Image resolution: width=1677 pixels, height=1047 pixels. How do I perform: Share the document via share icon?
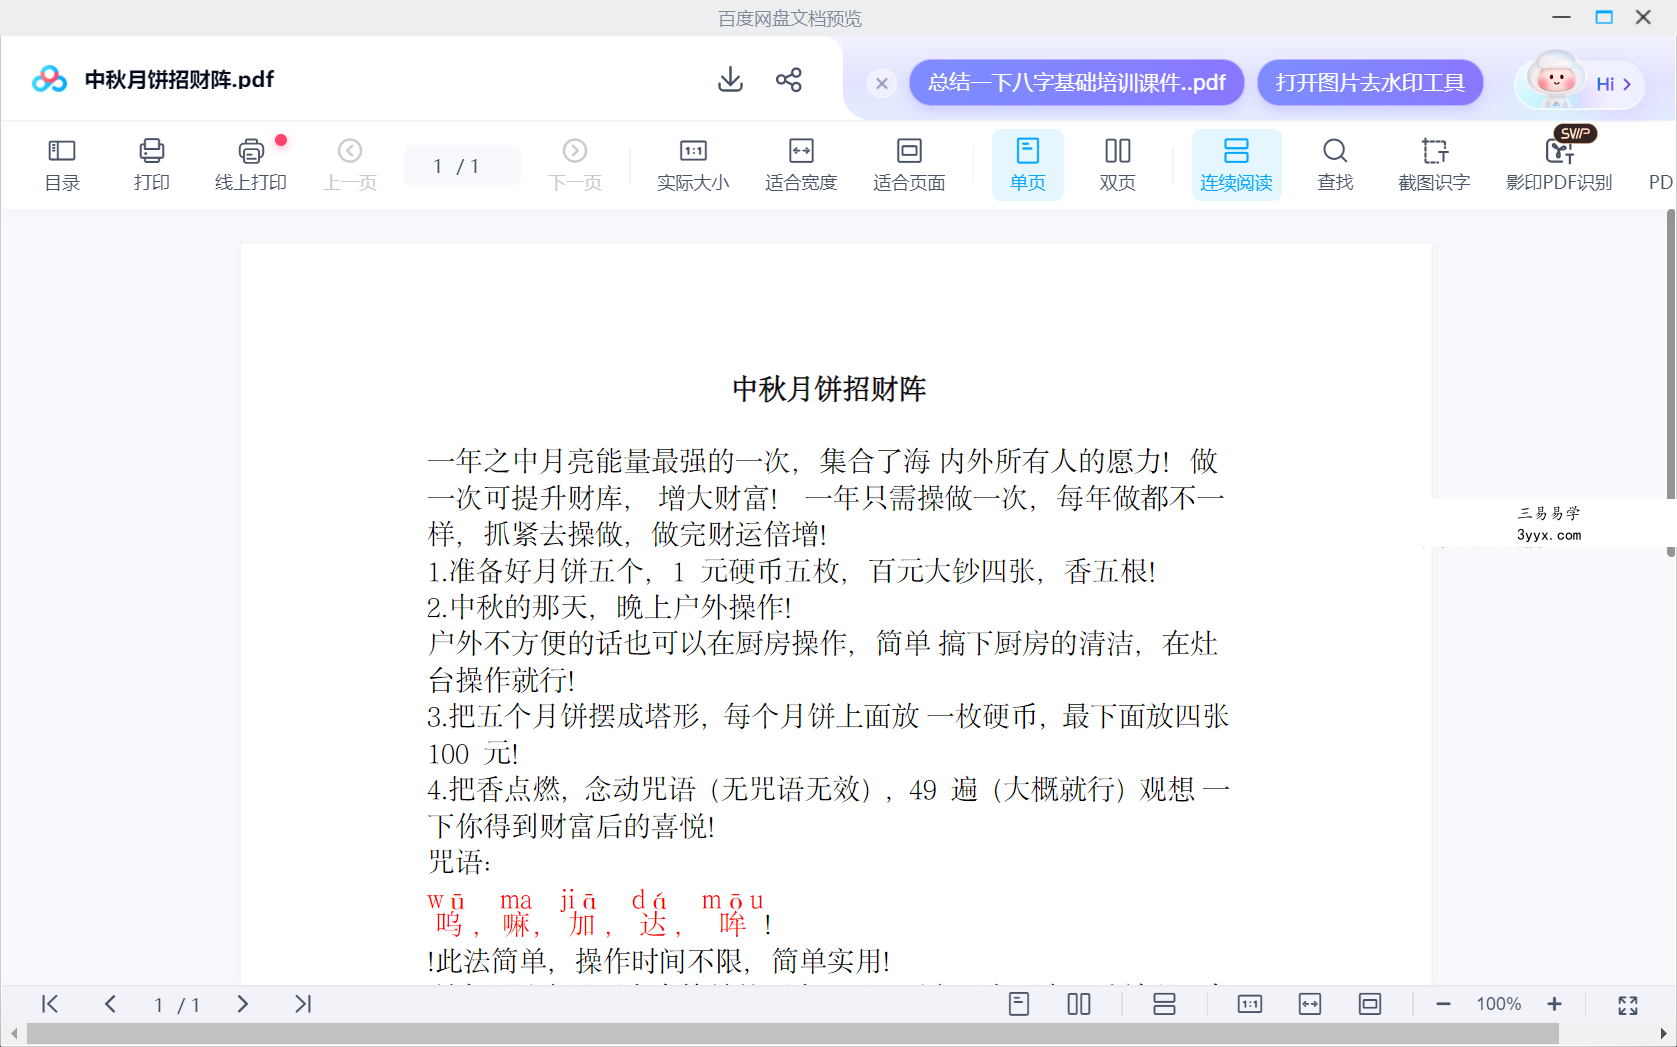(789, 80)
